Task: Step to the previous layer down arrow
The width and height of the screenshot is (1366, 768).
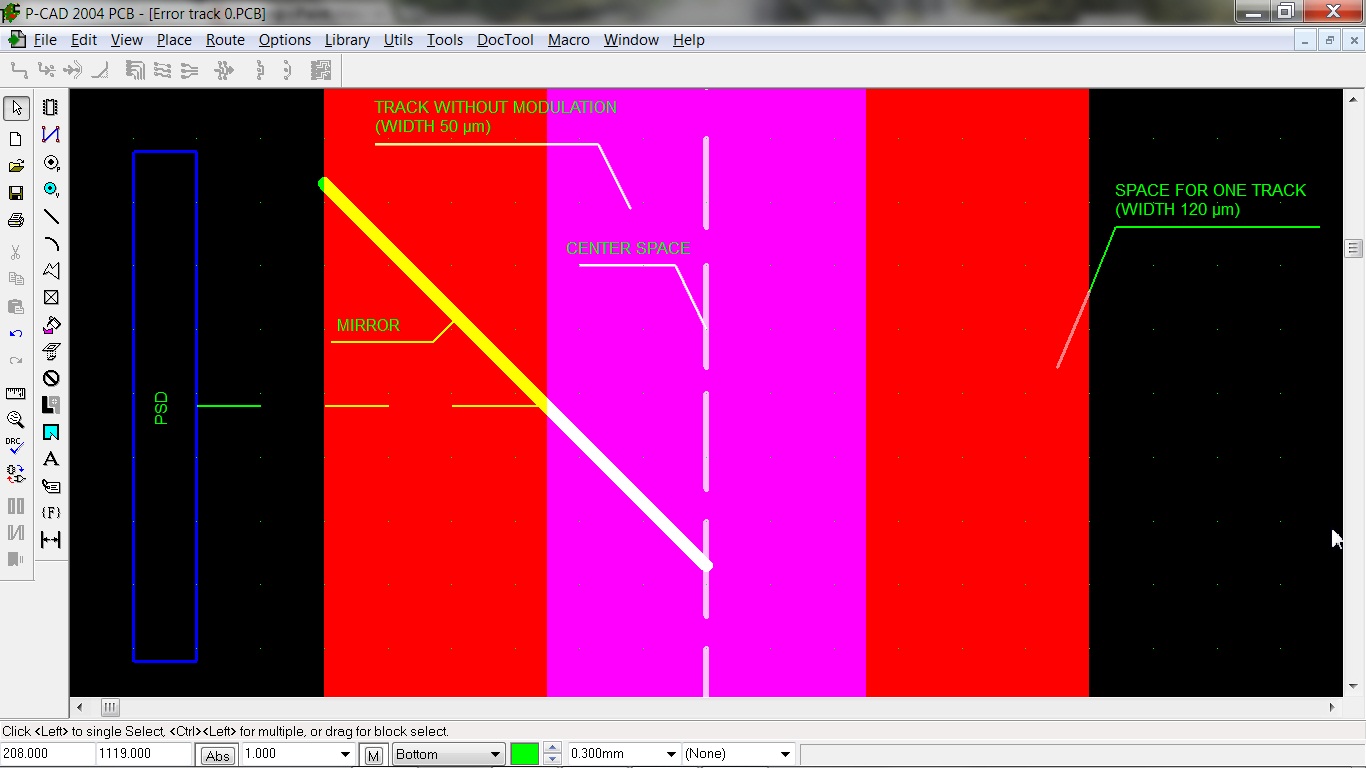Action: (x=552, y=760)
